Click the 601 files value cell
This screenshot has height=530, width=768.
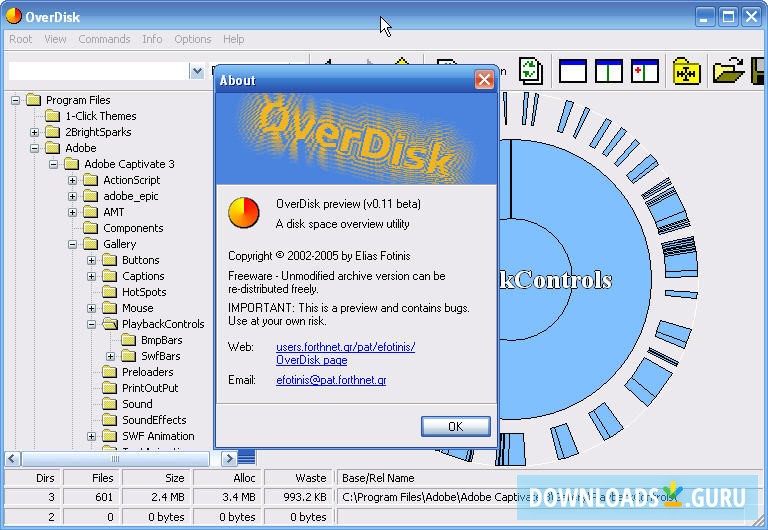point(92,497)
